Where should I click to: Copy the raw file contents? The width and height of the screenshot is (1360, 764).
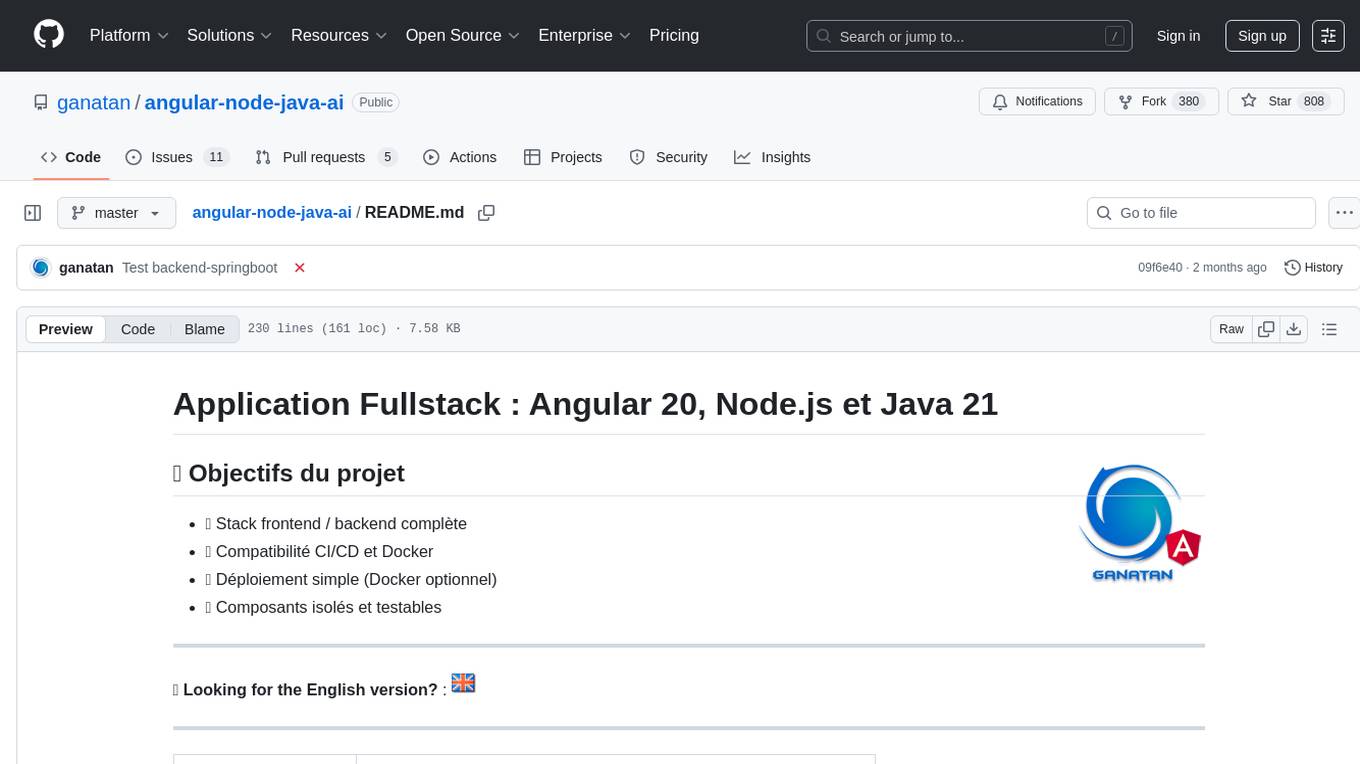[x=1266, y=329]
